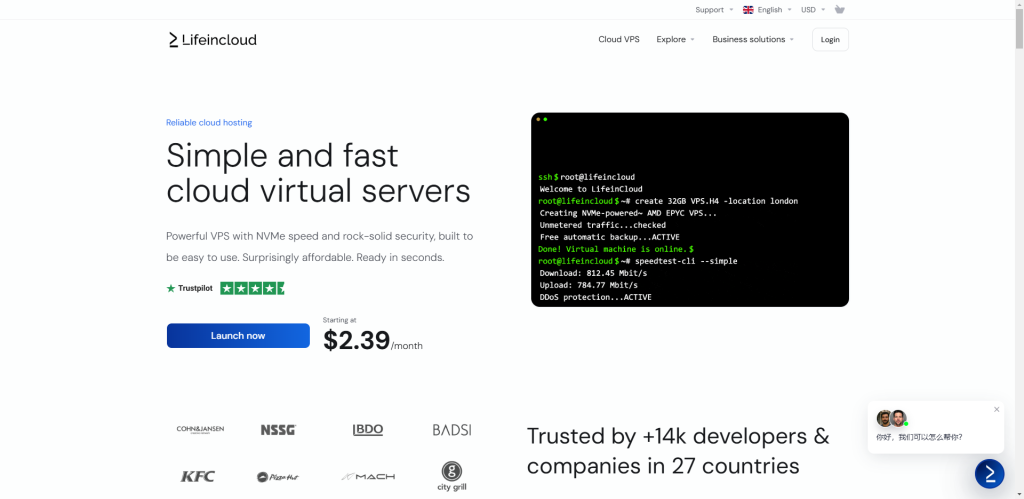Expand the Explore menu
This screenshot has width=1024, height=499.
coord(675,40)
